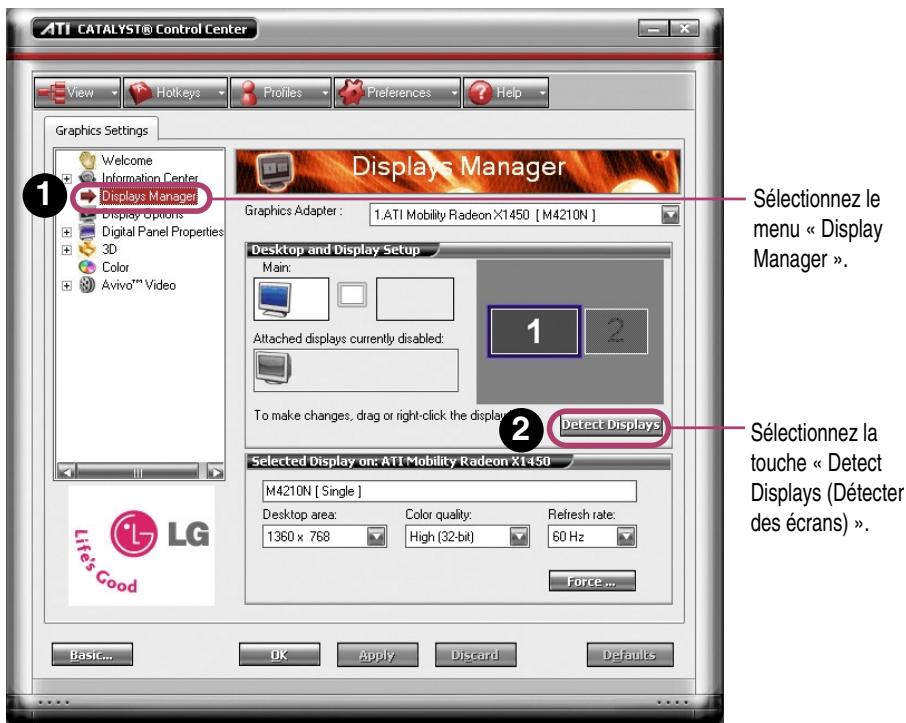Click the Detect Displays button
906x723 pixels.
[610, 425]
